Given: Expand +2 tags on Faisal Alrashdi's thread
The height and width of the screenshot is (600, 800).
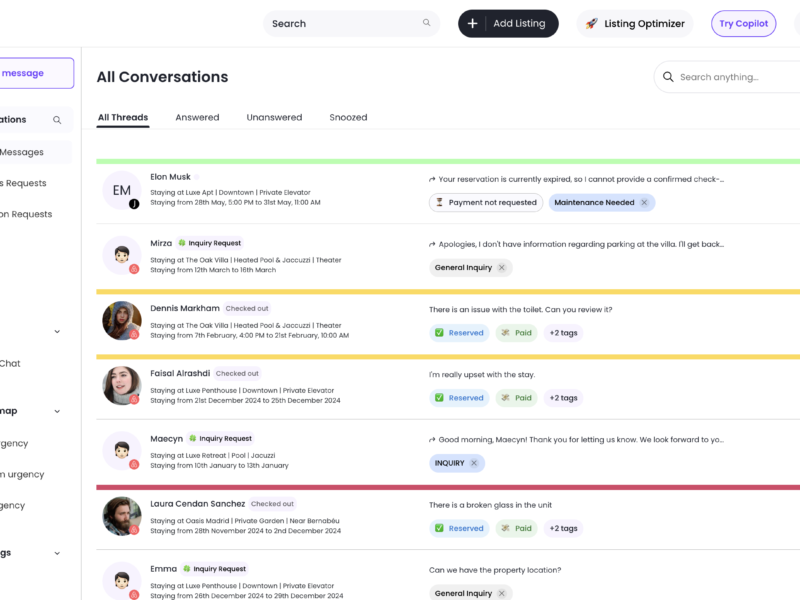Looking at the screenshot, I should [562, 398].
